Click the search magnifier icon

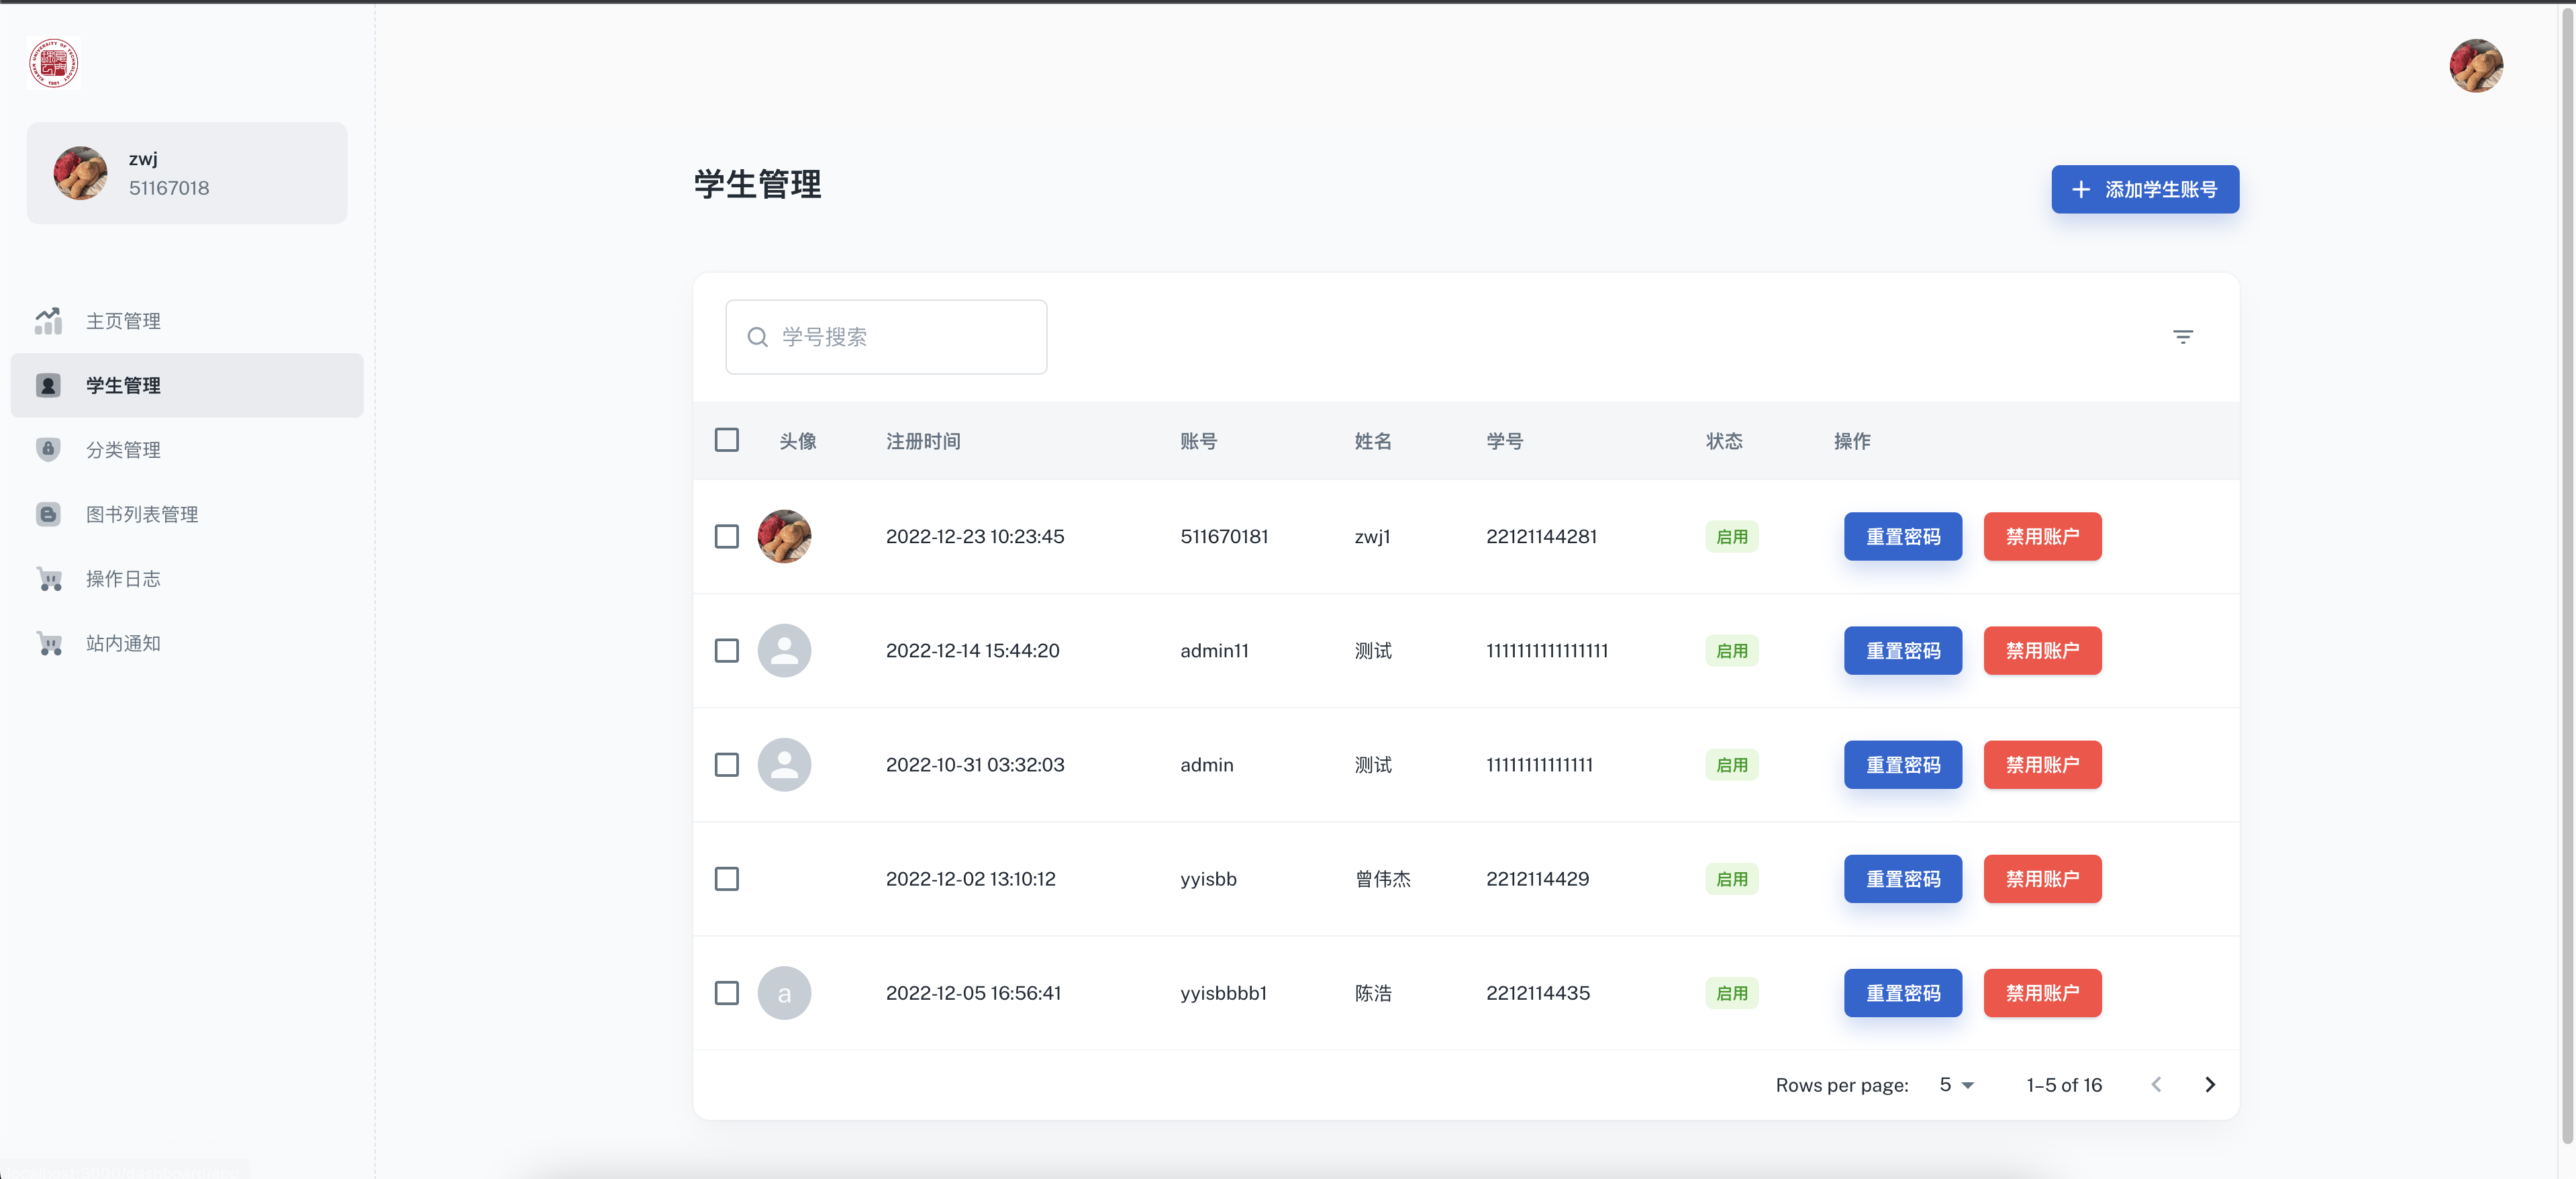point(757,337)
